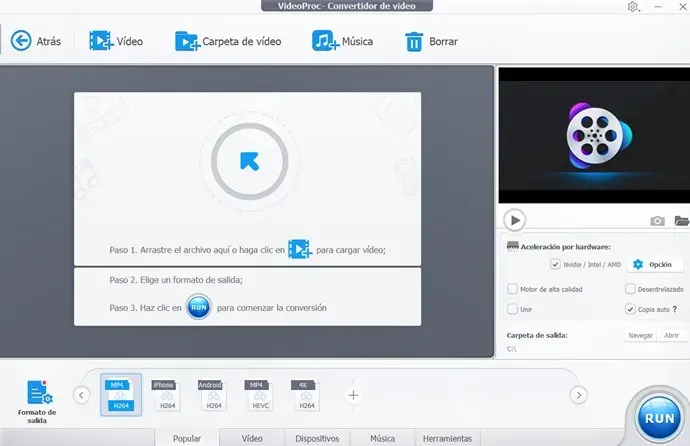Screen dimensions: 690x446
Task: Select the Android H264 format preset
Action: pyautogui.click(x=214, y=395)
